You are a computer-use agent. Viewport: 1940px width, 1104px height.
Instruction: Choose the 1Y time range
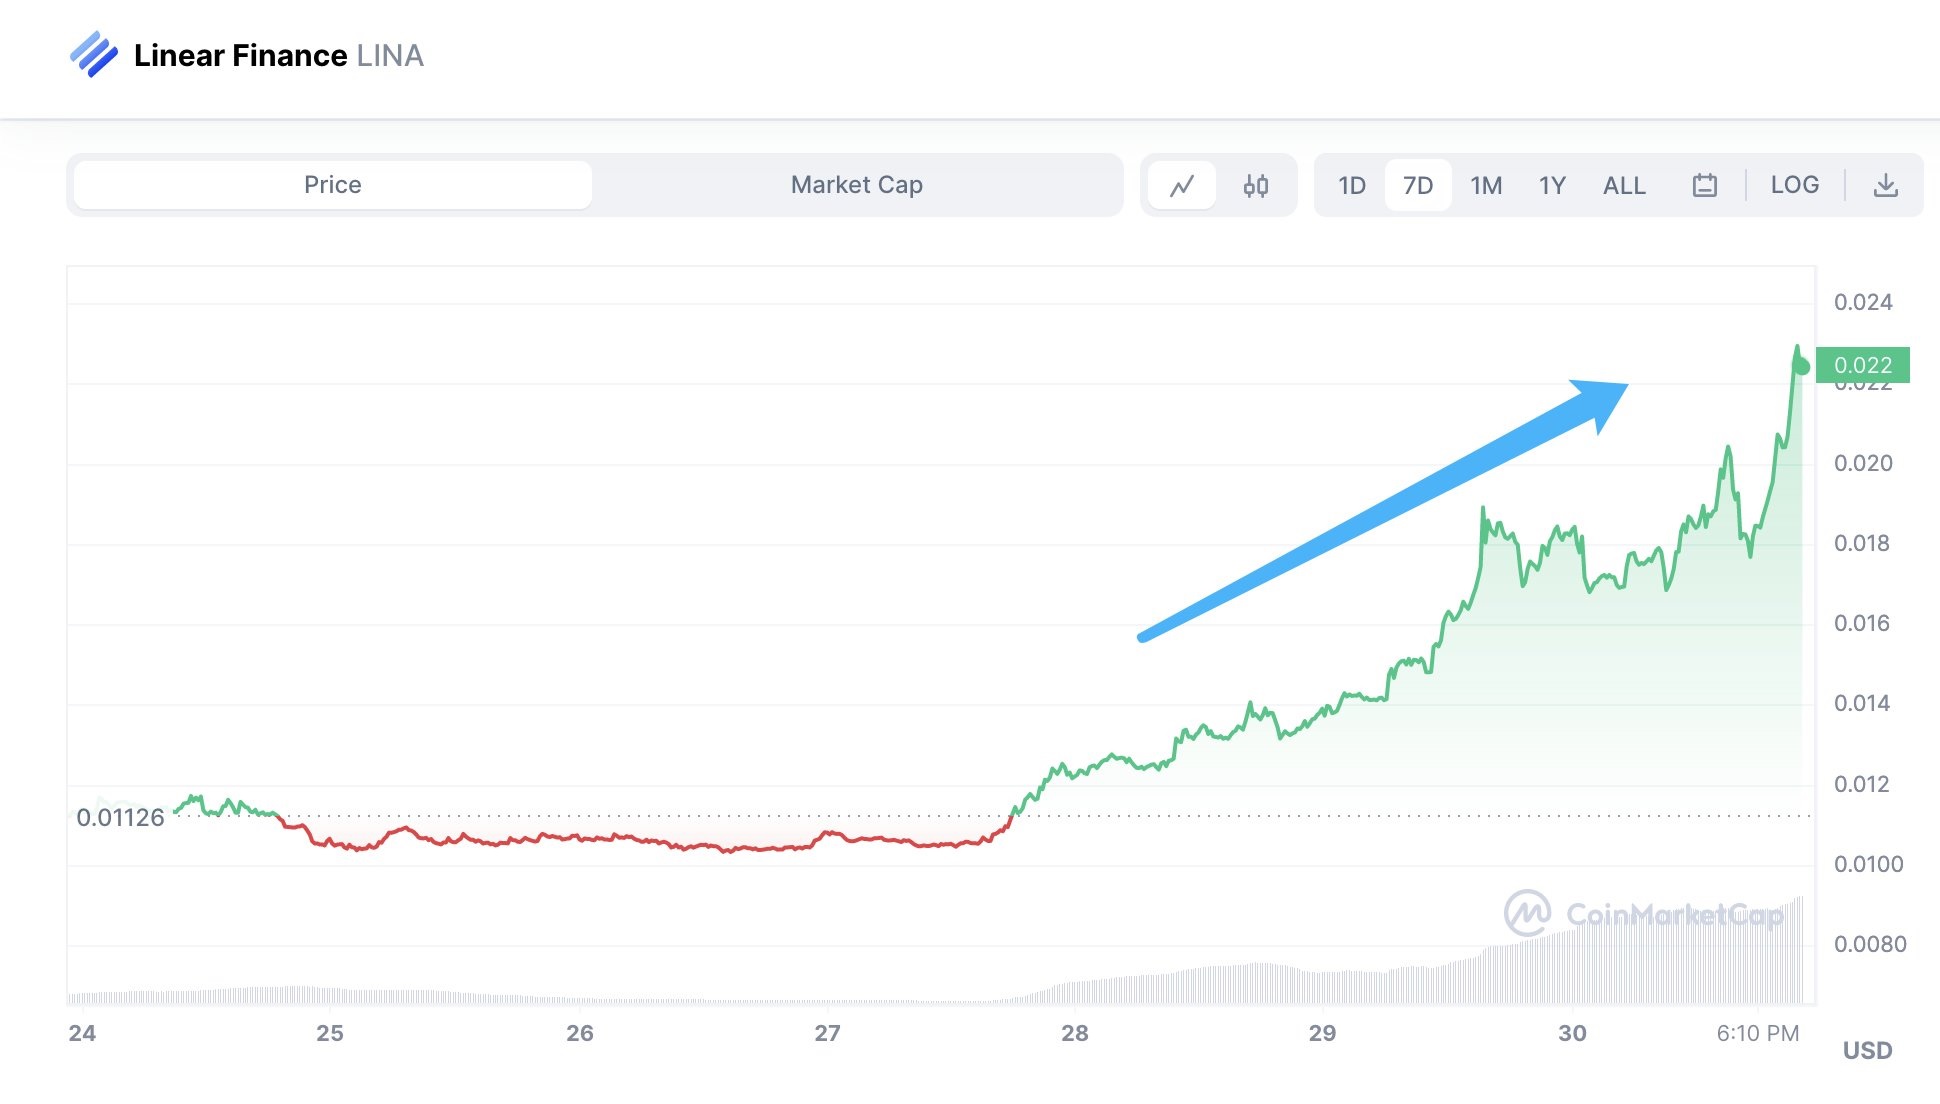1552,185
